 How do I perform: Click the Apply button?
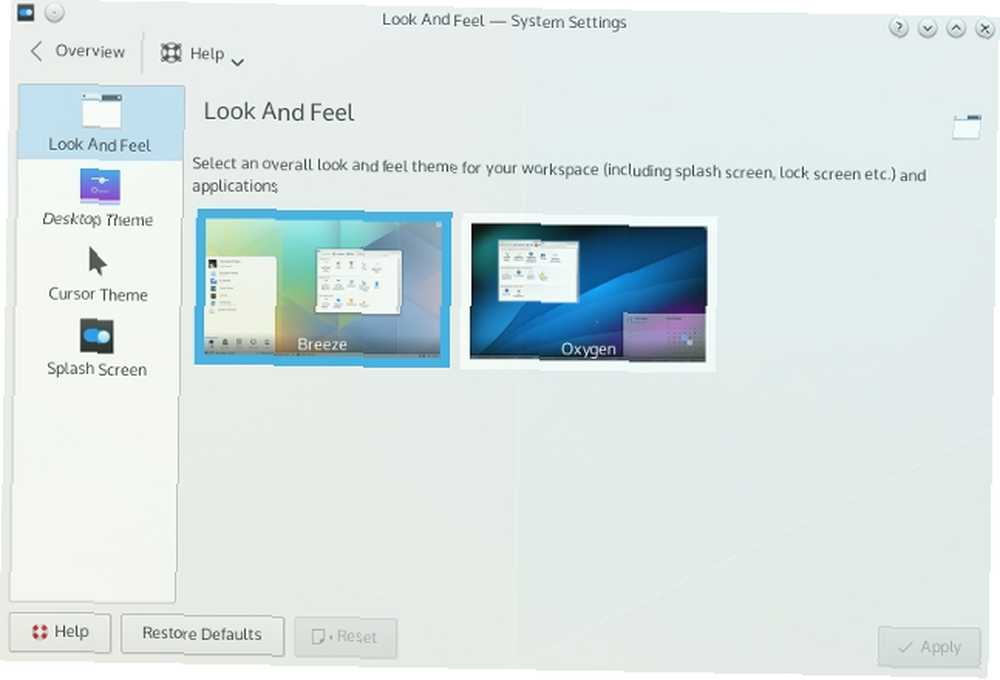pyautogui.click(x=929, y=647)
